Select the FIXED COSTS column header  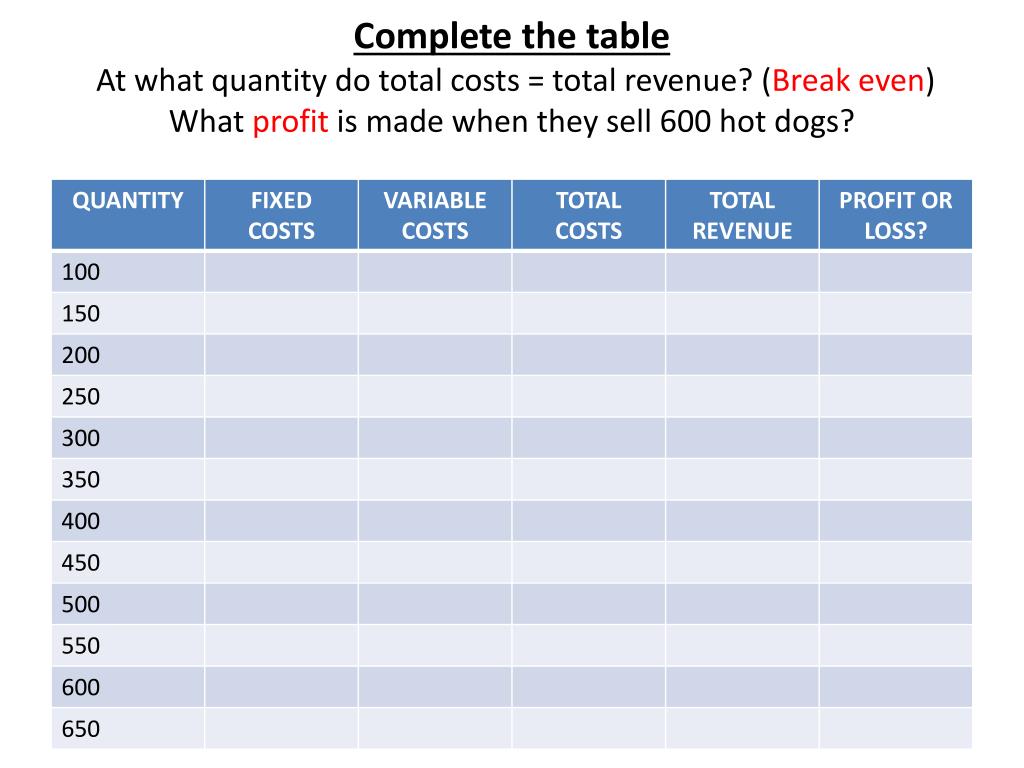point(281,215)
